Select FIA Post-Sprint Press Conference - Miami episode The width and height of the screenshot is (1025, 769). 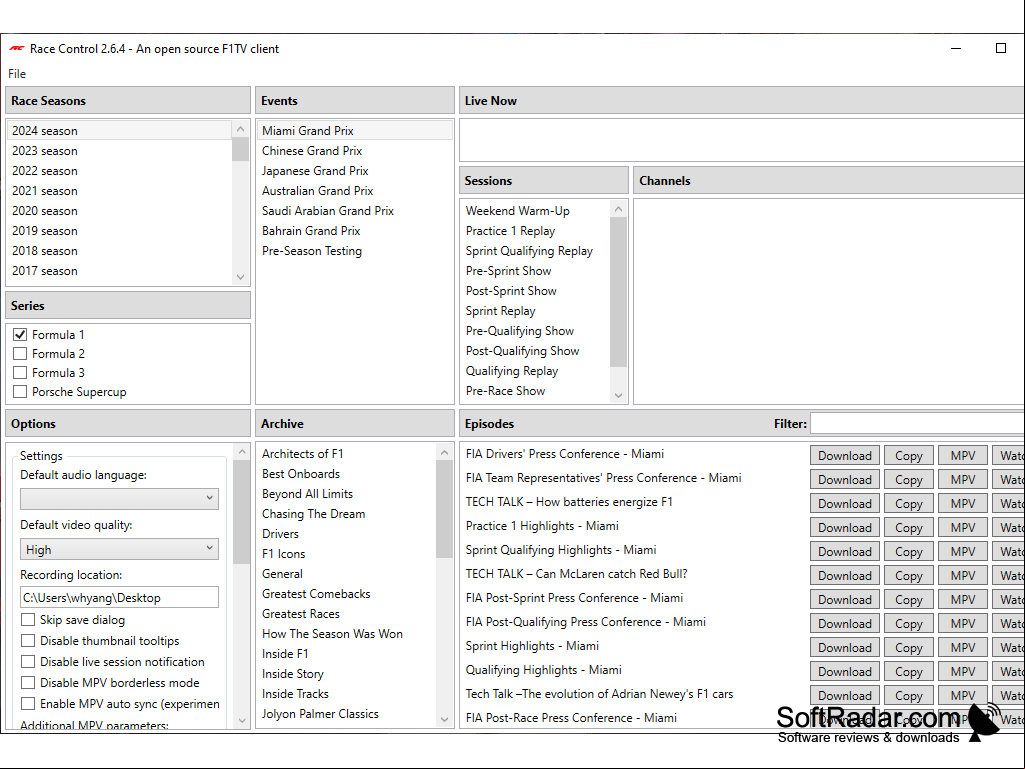pos(574,598)
